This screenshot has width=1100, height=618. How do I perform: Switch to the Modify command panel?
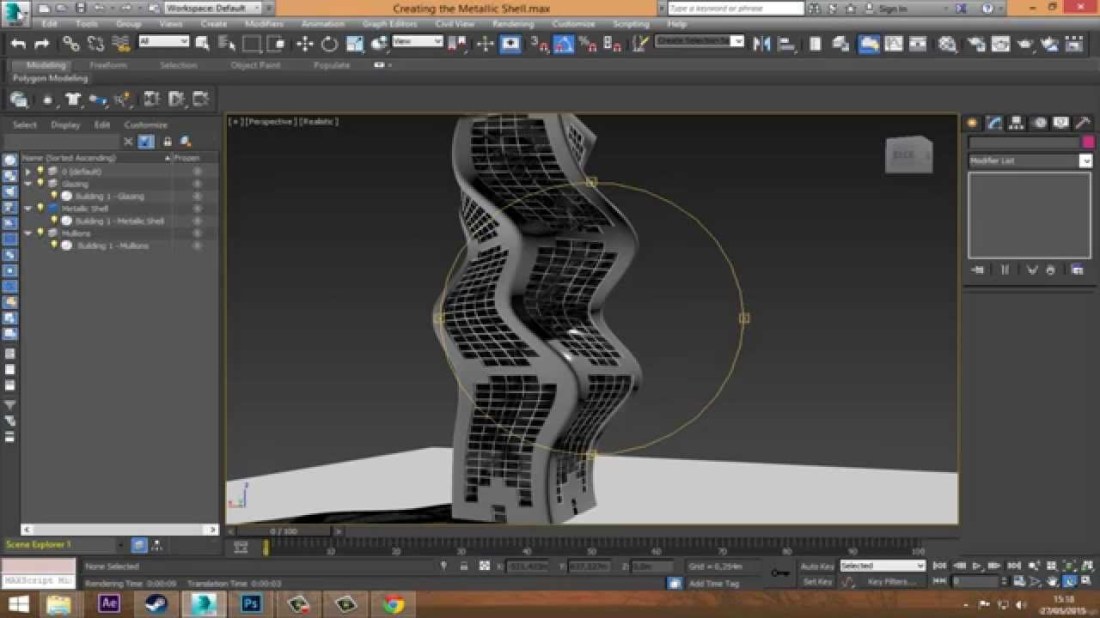click(995, 123)
